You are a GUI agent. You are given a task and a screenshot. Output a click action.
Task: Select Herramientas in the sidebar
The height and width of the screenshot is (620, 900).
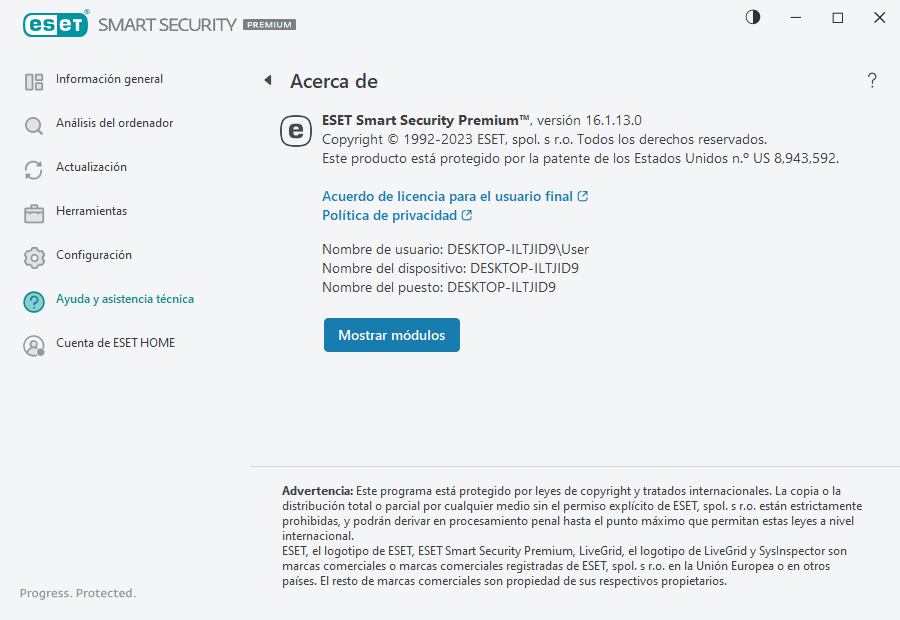pos(91,211)
